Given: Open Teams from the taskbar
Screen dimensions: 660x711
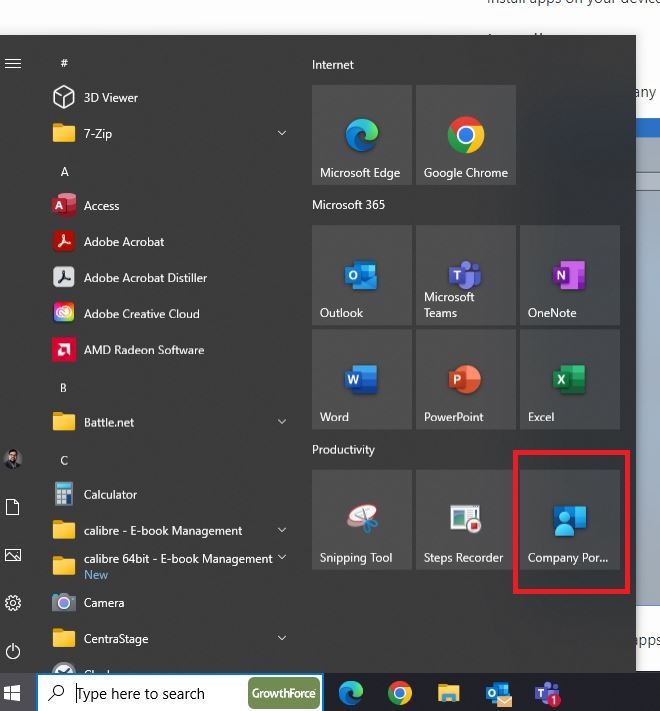Looking at the screenshot, I should [547, 694].
